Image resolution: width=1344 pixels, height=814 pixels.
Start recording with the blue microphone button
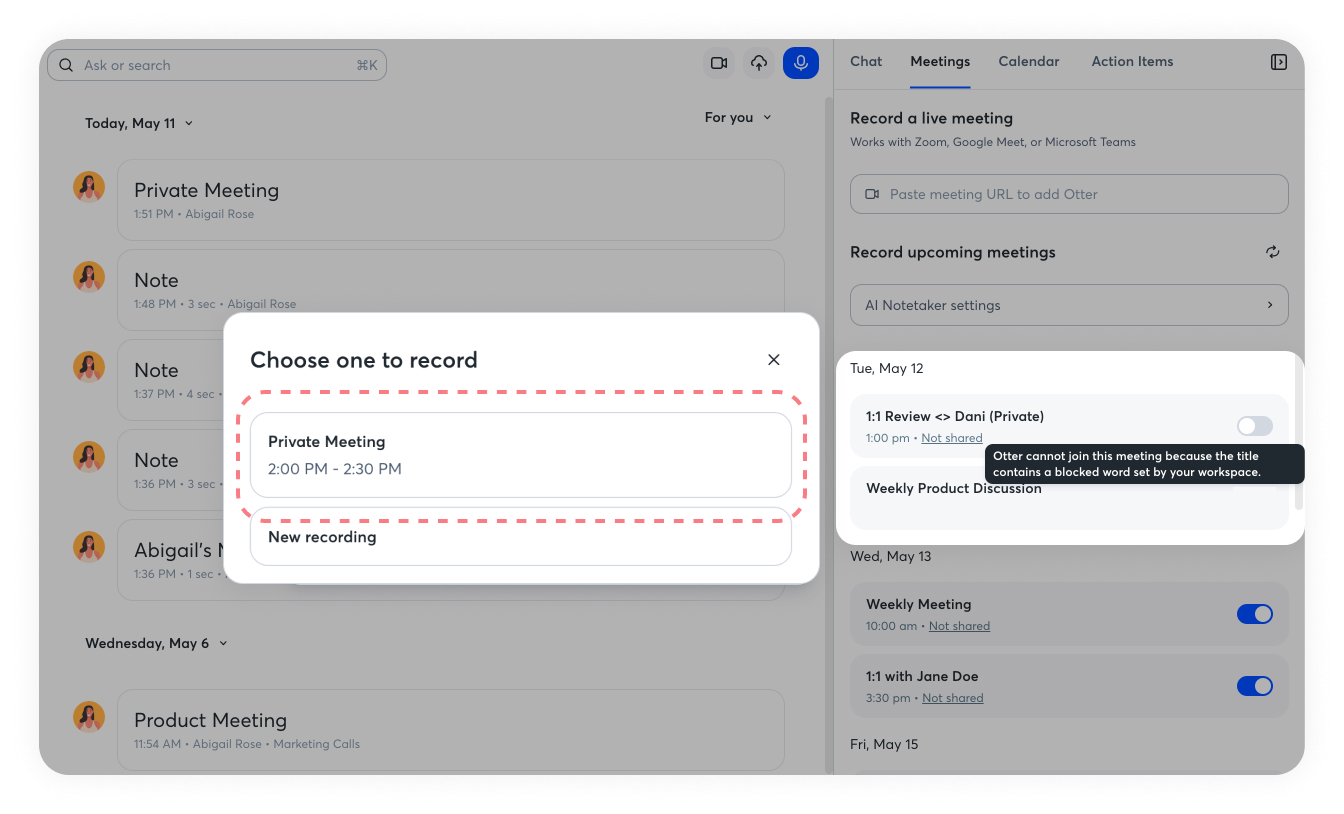pyautogui.click(x=801, y=63)
